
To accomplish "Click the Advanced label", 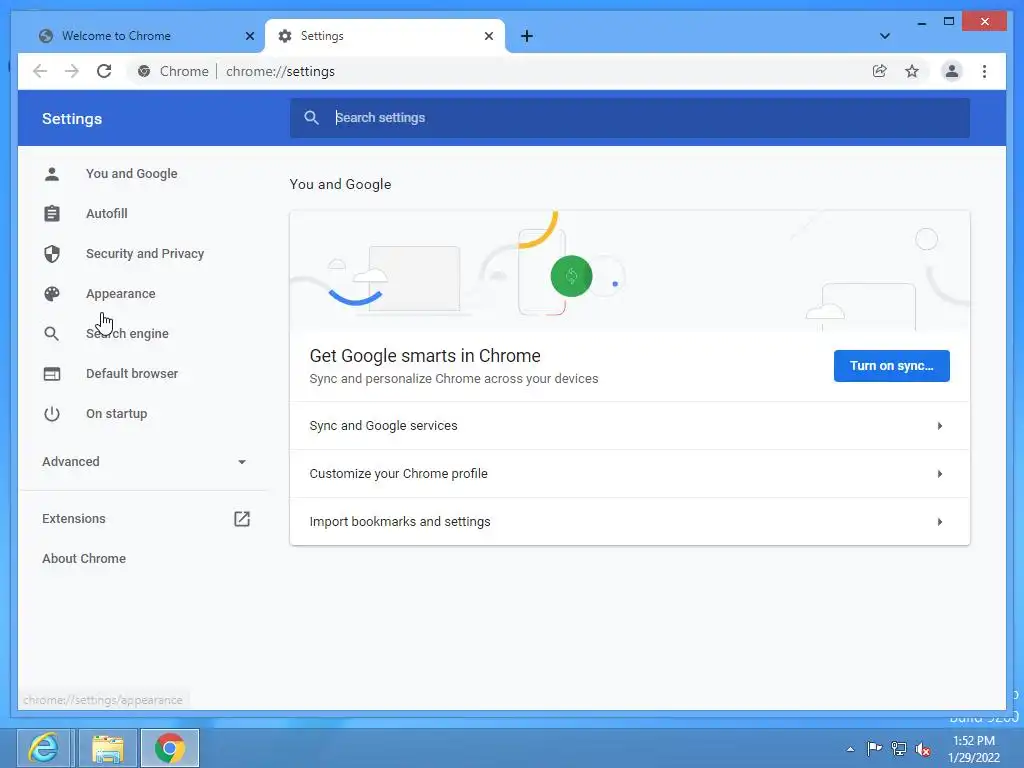I will point(71,462).
